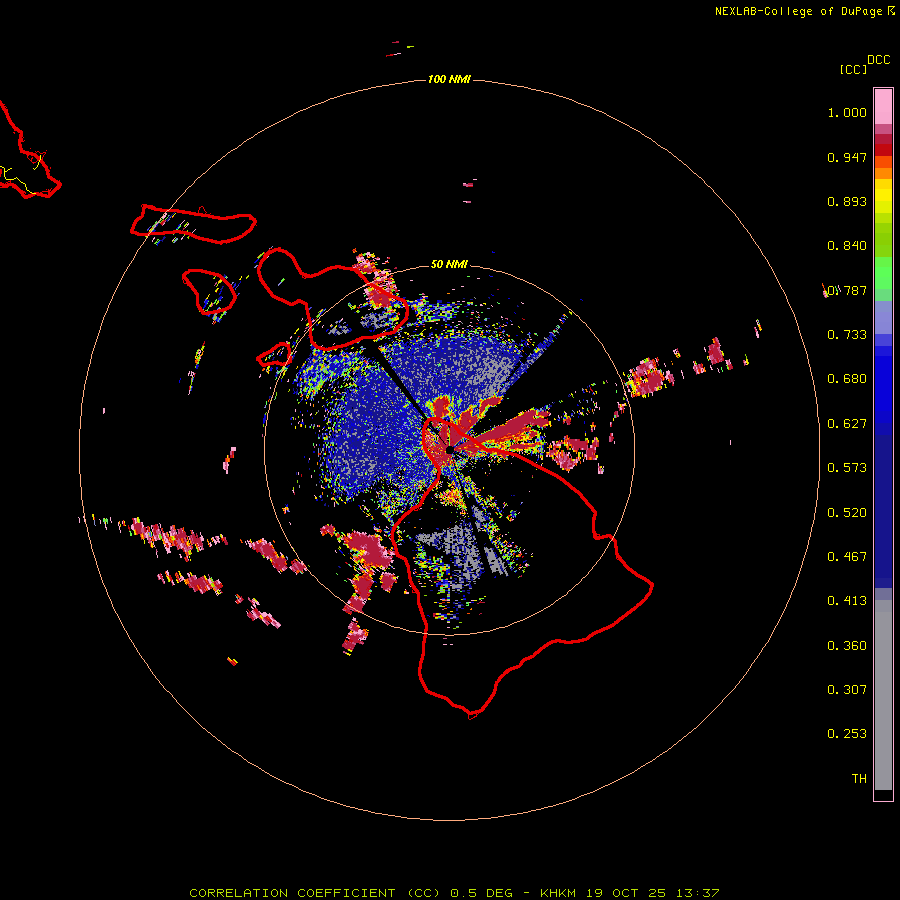Click the 0.893 color scale label
Image resolution: width=900 pixels, height=900 pixels.
pyautogui.click(x=847, y=201)
